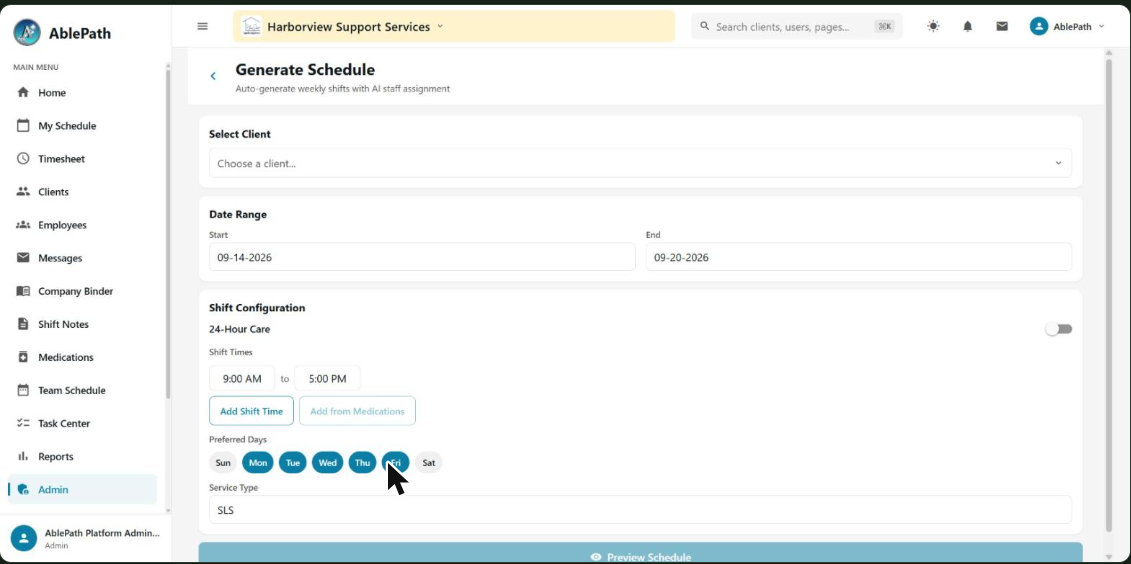Click the Admin shield icon
The height and width of the screenshot is (564, 1131).
coord(23,490)
